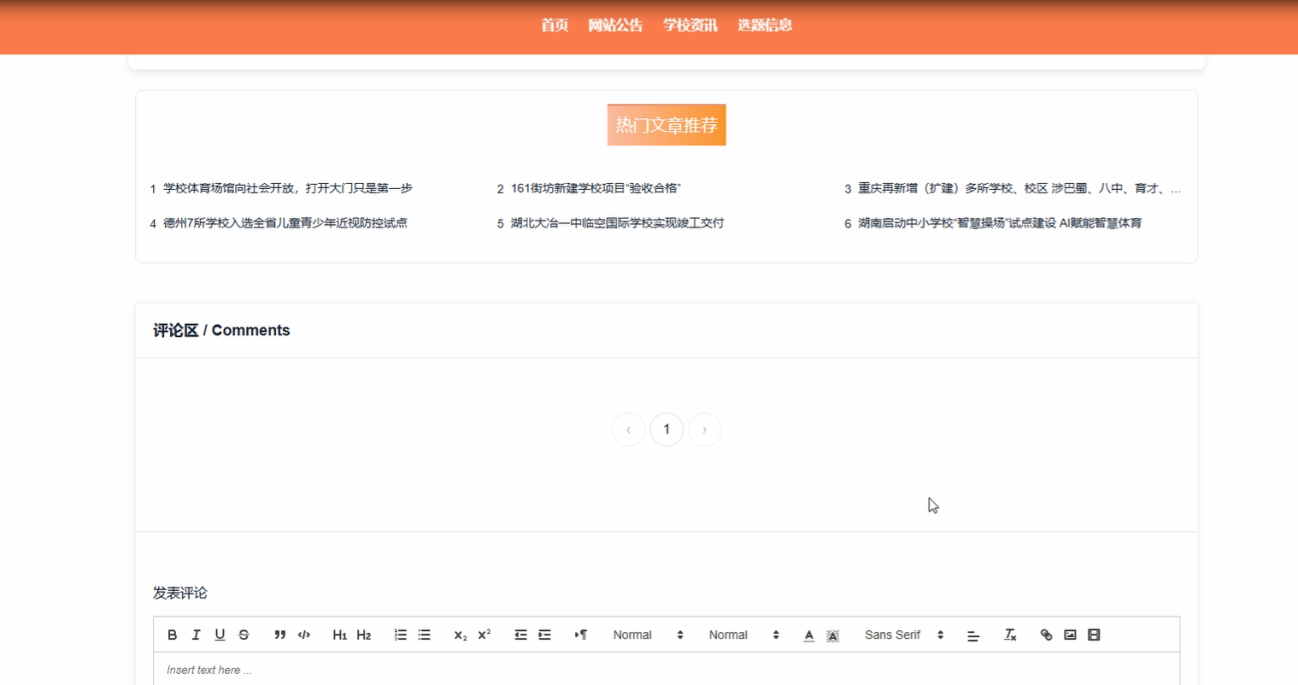Toggle right-to-left text direction
Viewport: 1298px width, 685px height.
pos(580,635)
